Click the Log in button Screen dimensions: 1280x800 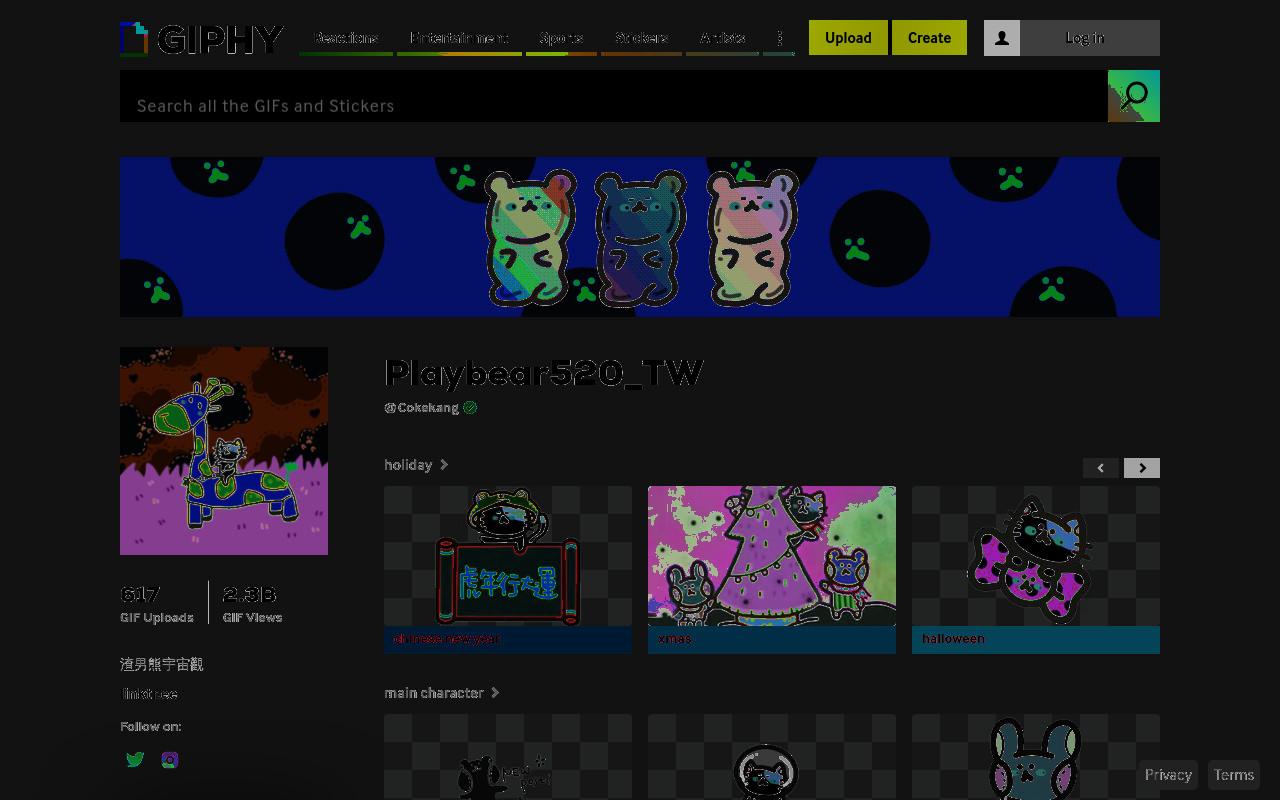(x=1085, y=38)
